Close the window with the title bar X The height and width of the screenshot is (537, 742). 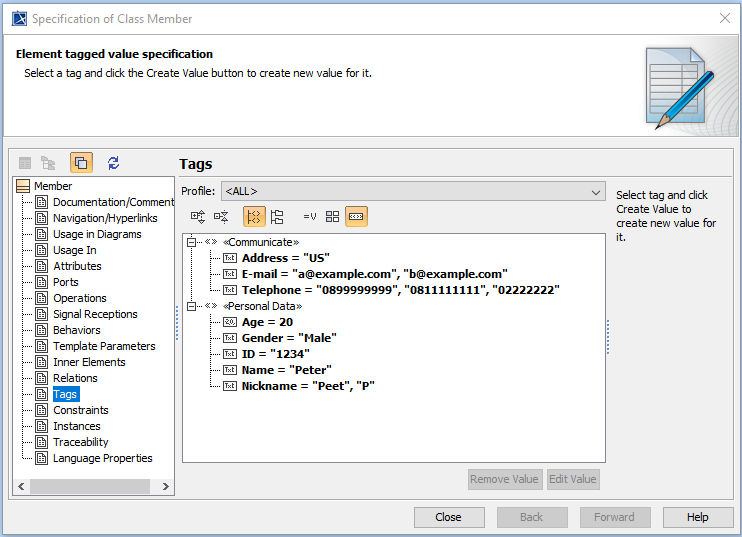coord(724,18)
